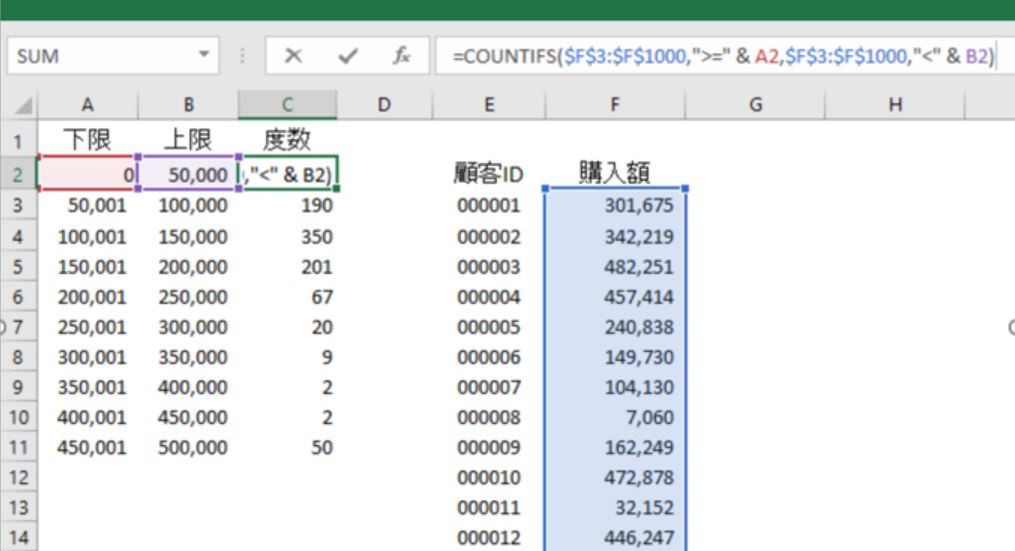Click cell A2 containing 0
Viewport: 1015px width, 551px height.
(87, 174)
